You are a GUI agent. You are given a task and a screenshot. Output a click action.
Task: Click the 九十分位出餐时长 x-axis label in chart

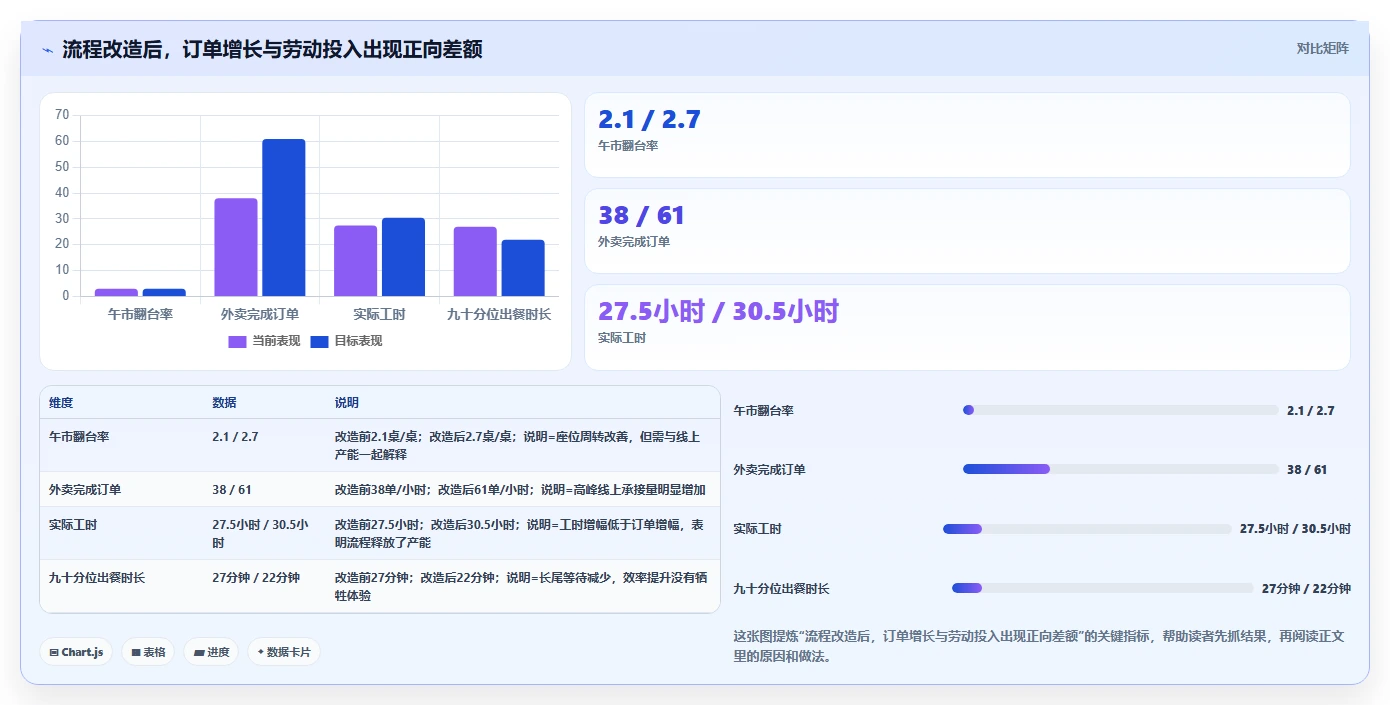pos(499,314)
